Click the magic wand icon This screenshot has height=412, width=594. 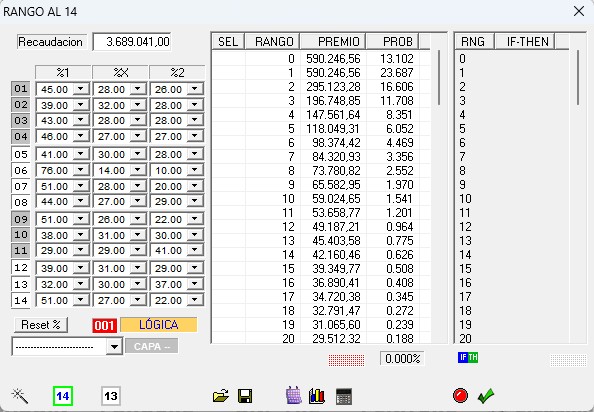pyautogui.click(x=20, y=396)
